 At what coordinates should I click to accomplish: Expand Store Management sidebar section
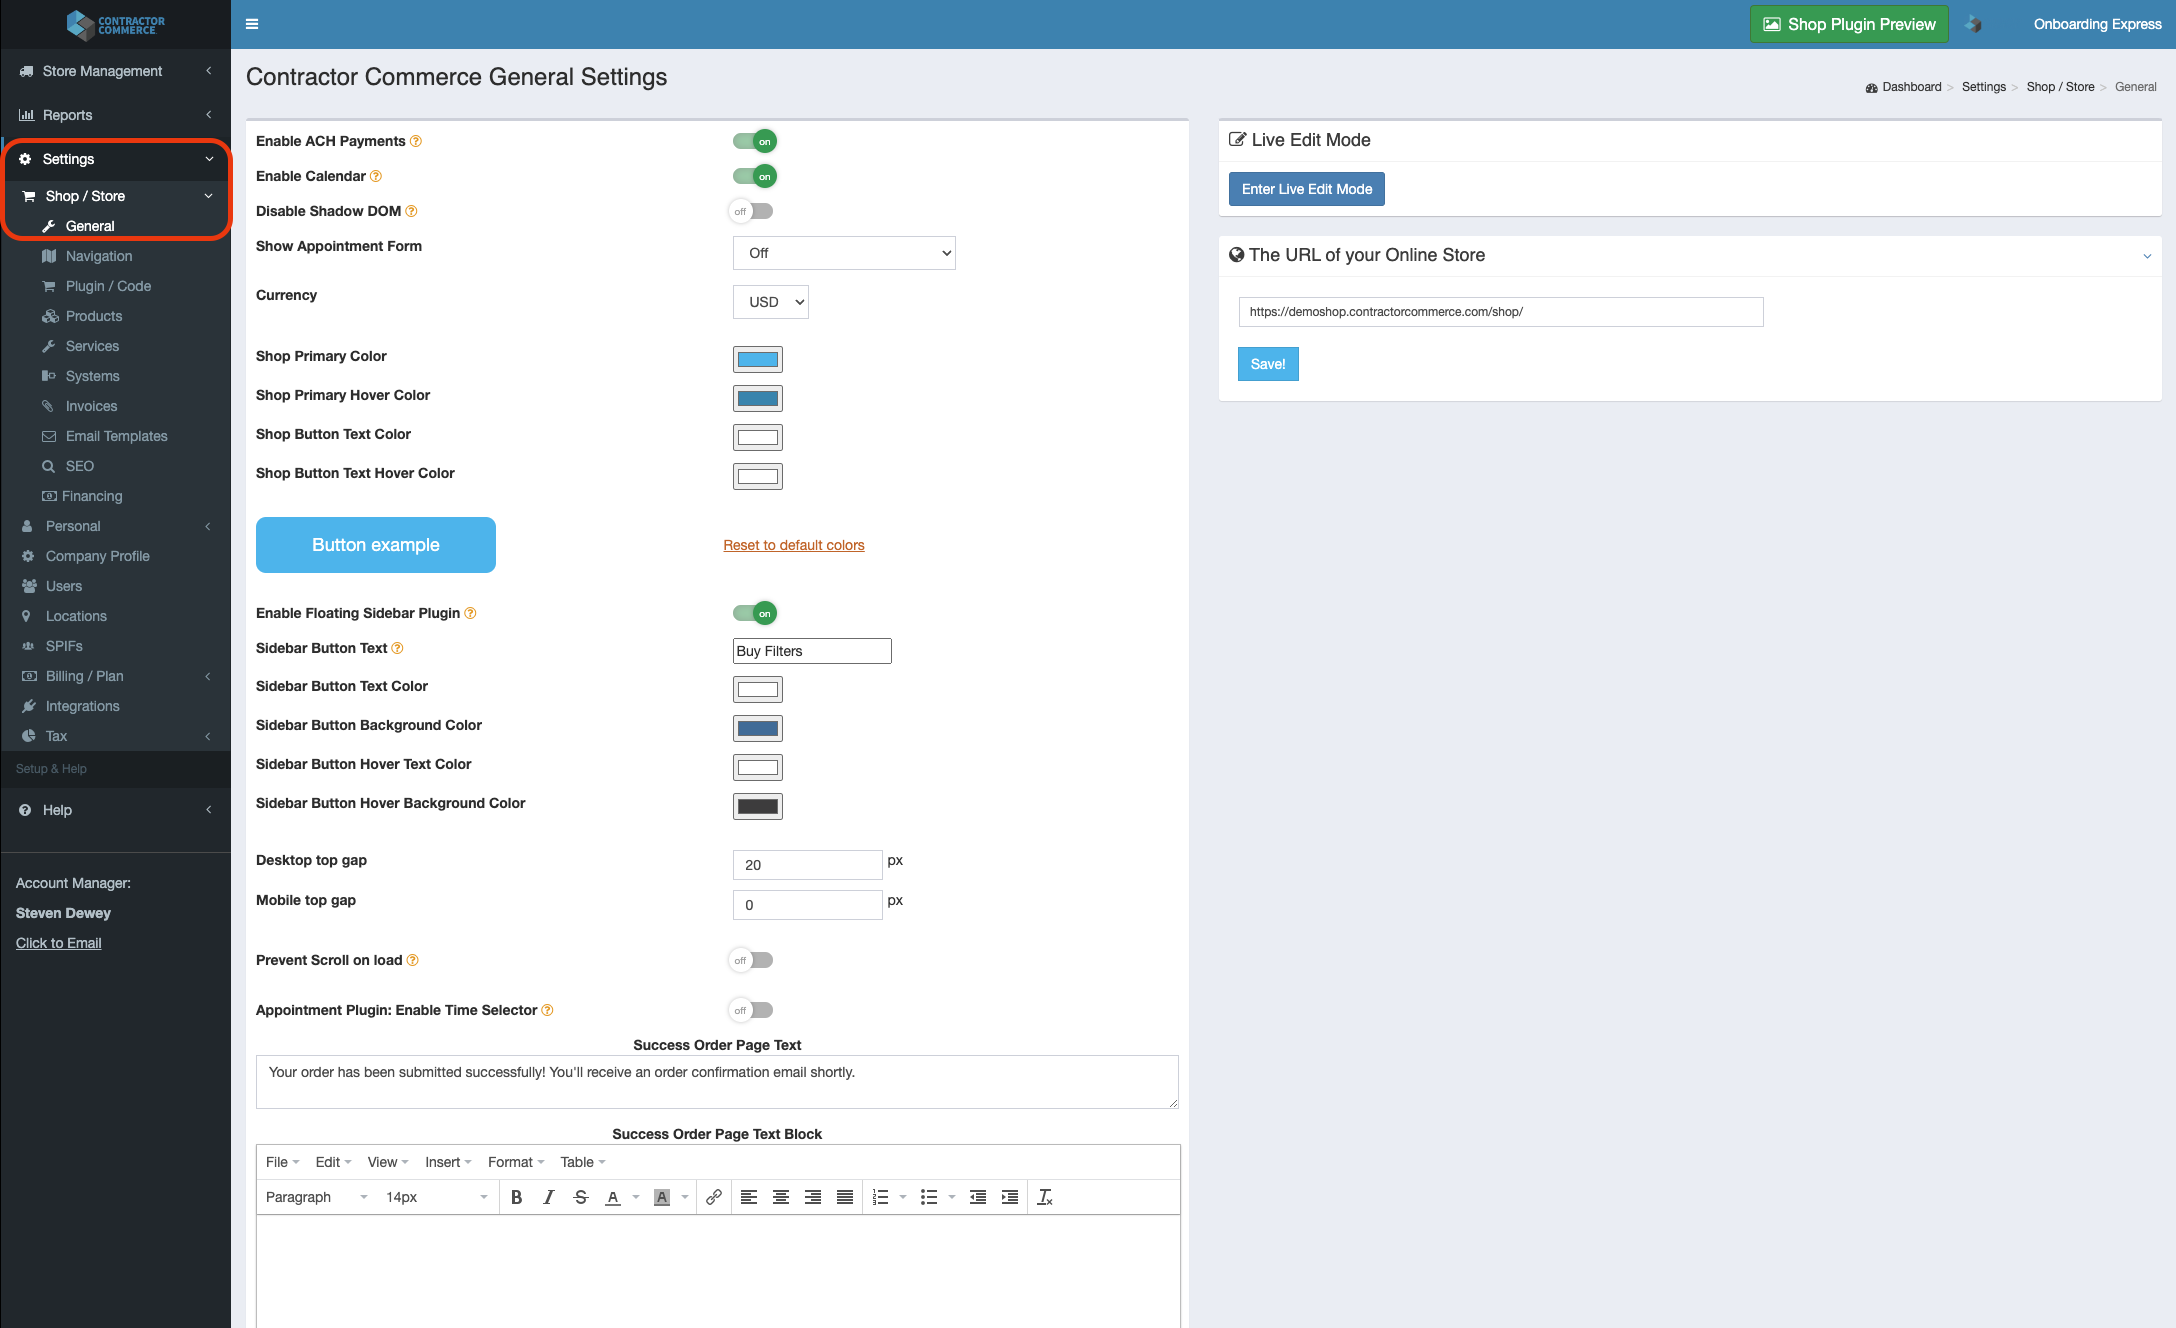point(116,71)
